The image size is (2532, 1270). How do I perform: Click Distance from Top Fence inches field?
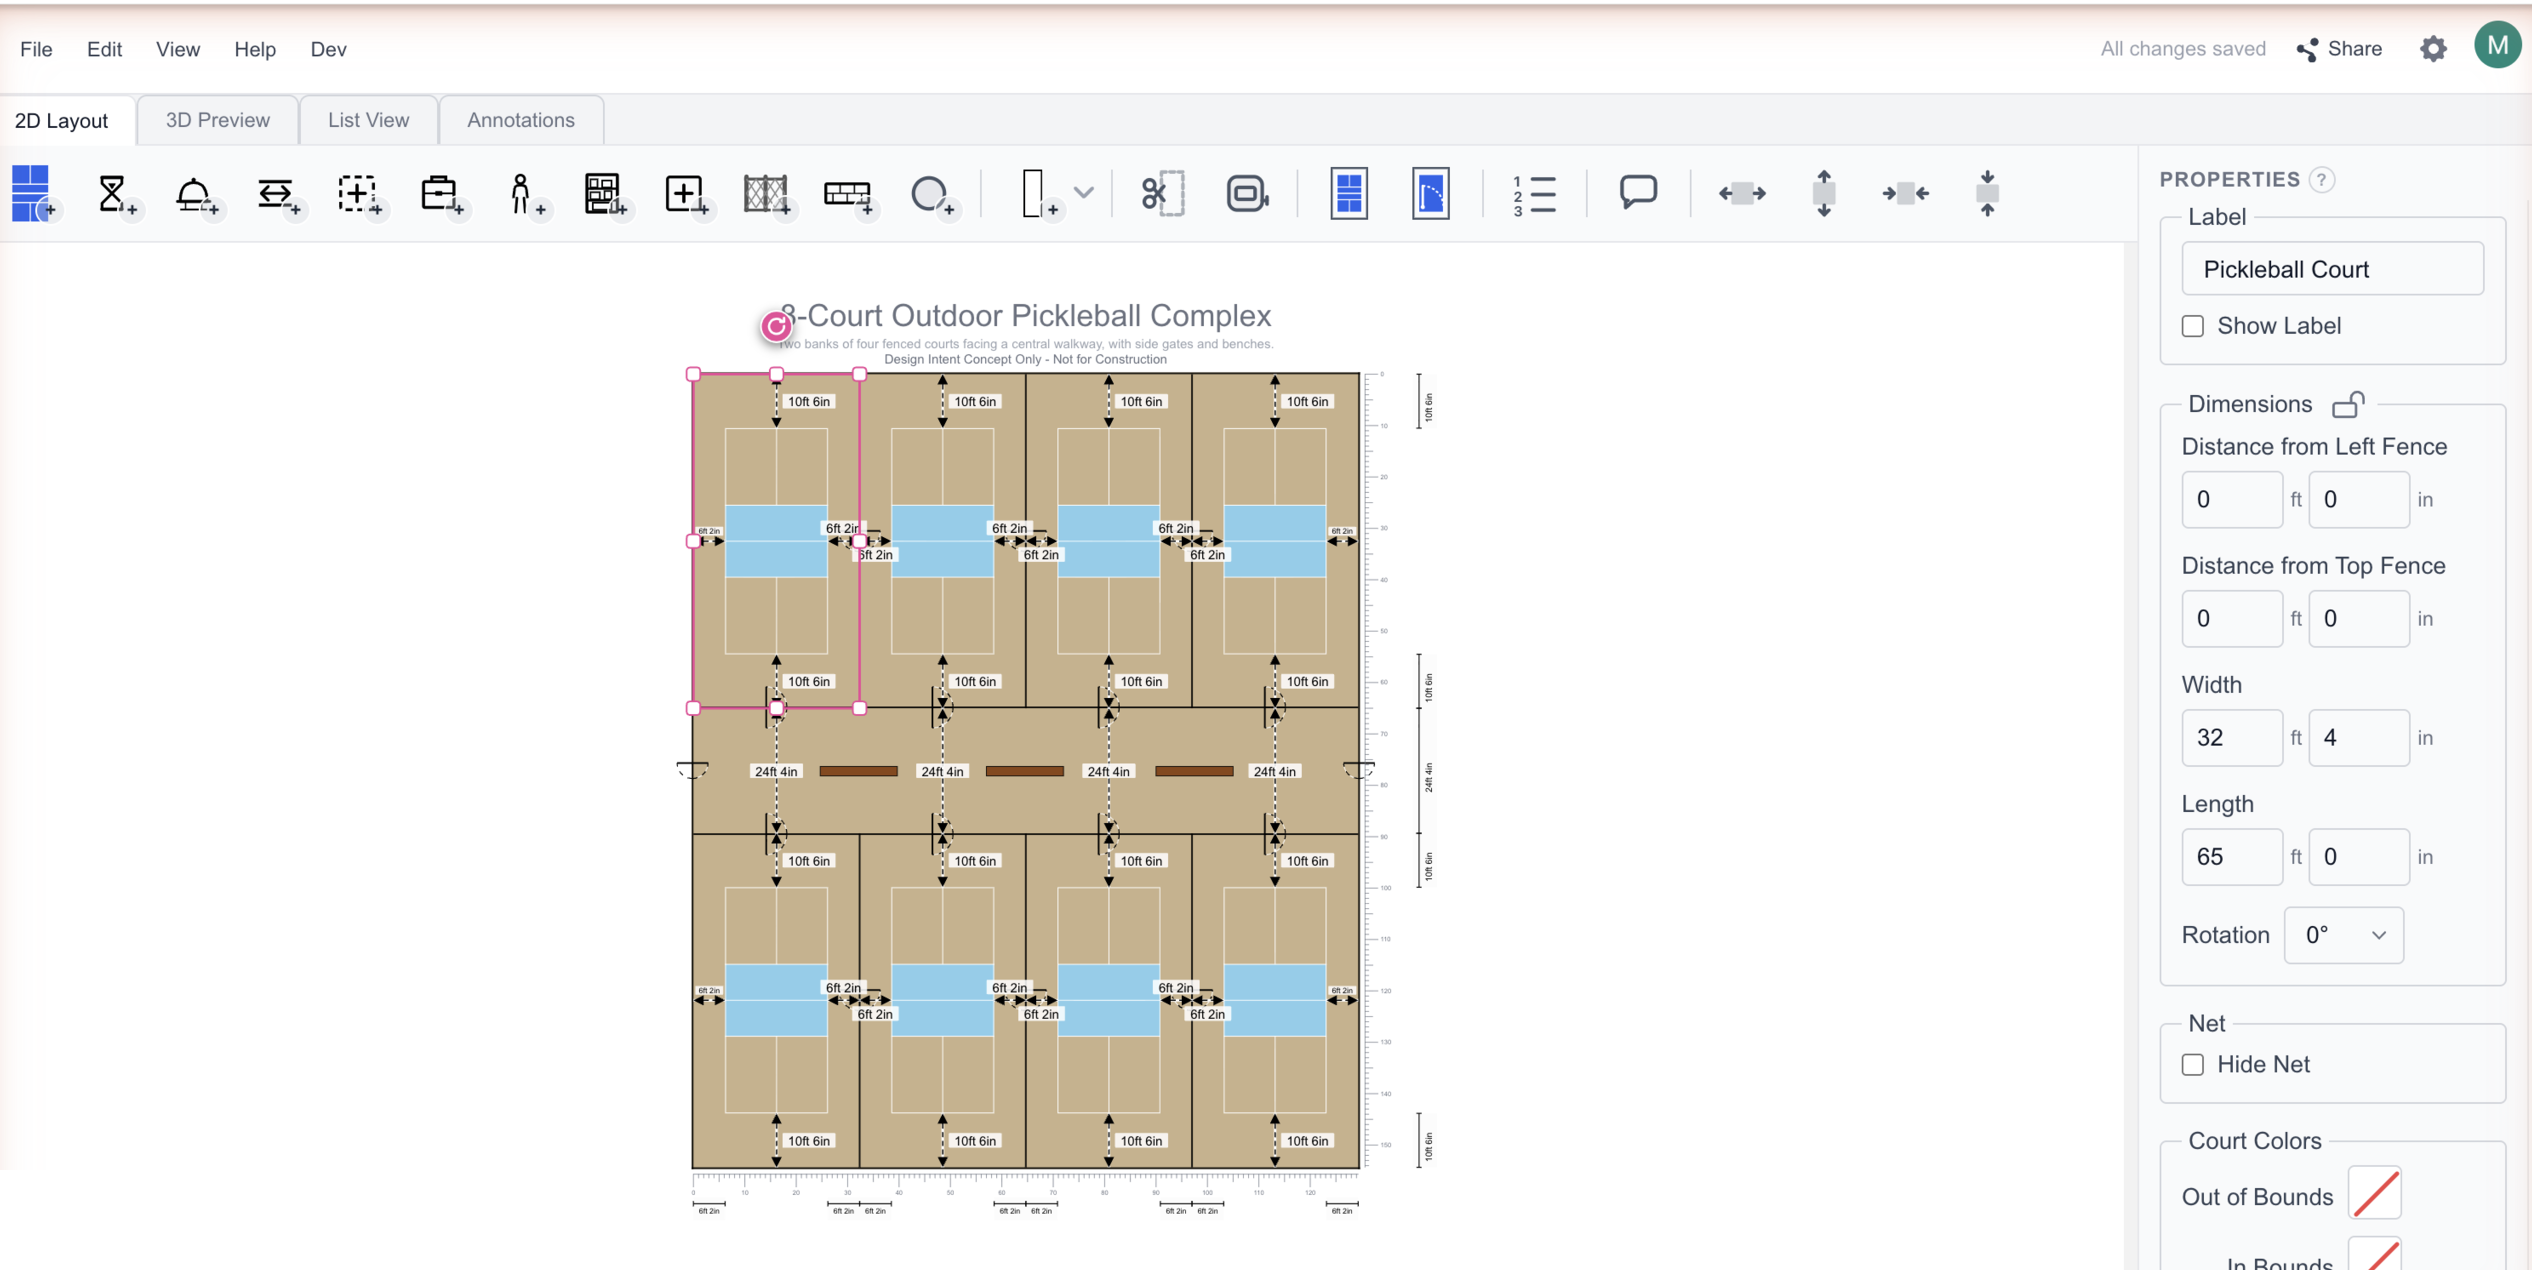click(x=2358, y=618)
